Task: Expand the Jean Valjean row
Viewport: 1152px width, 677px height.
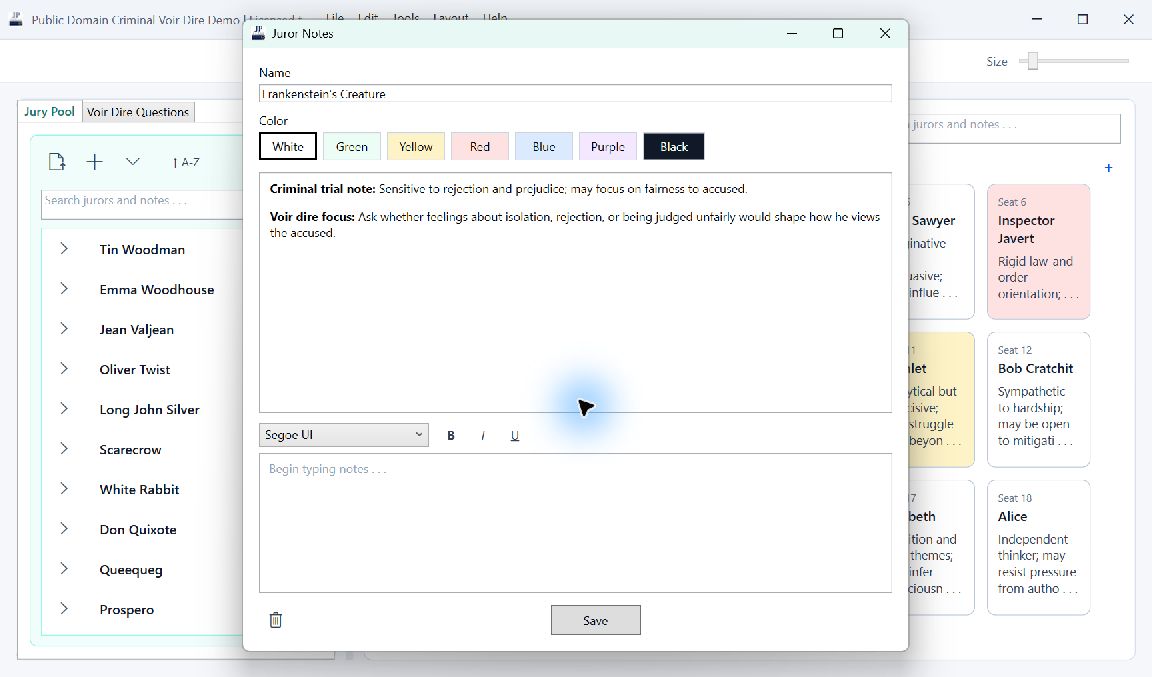Action: tap(64, 329)
